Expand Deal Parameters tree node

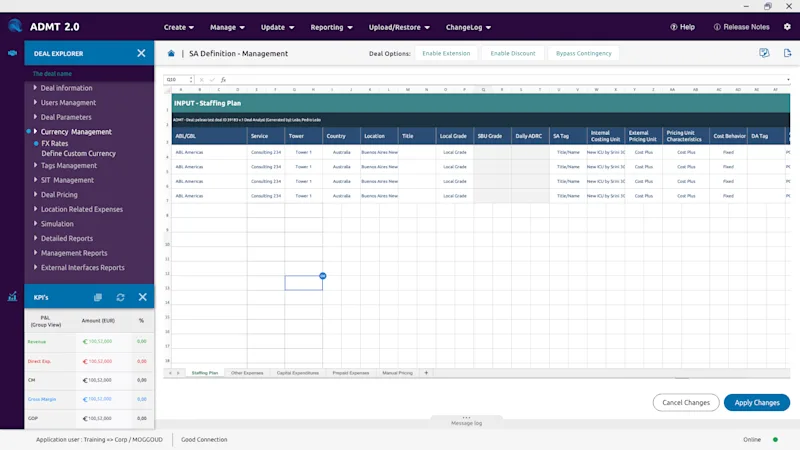pos(35,117)
